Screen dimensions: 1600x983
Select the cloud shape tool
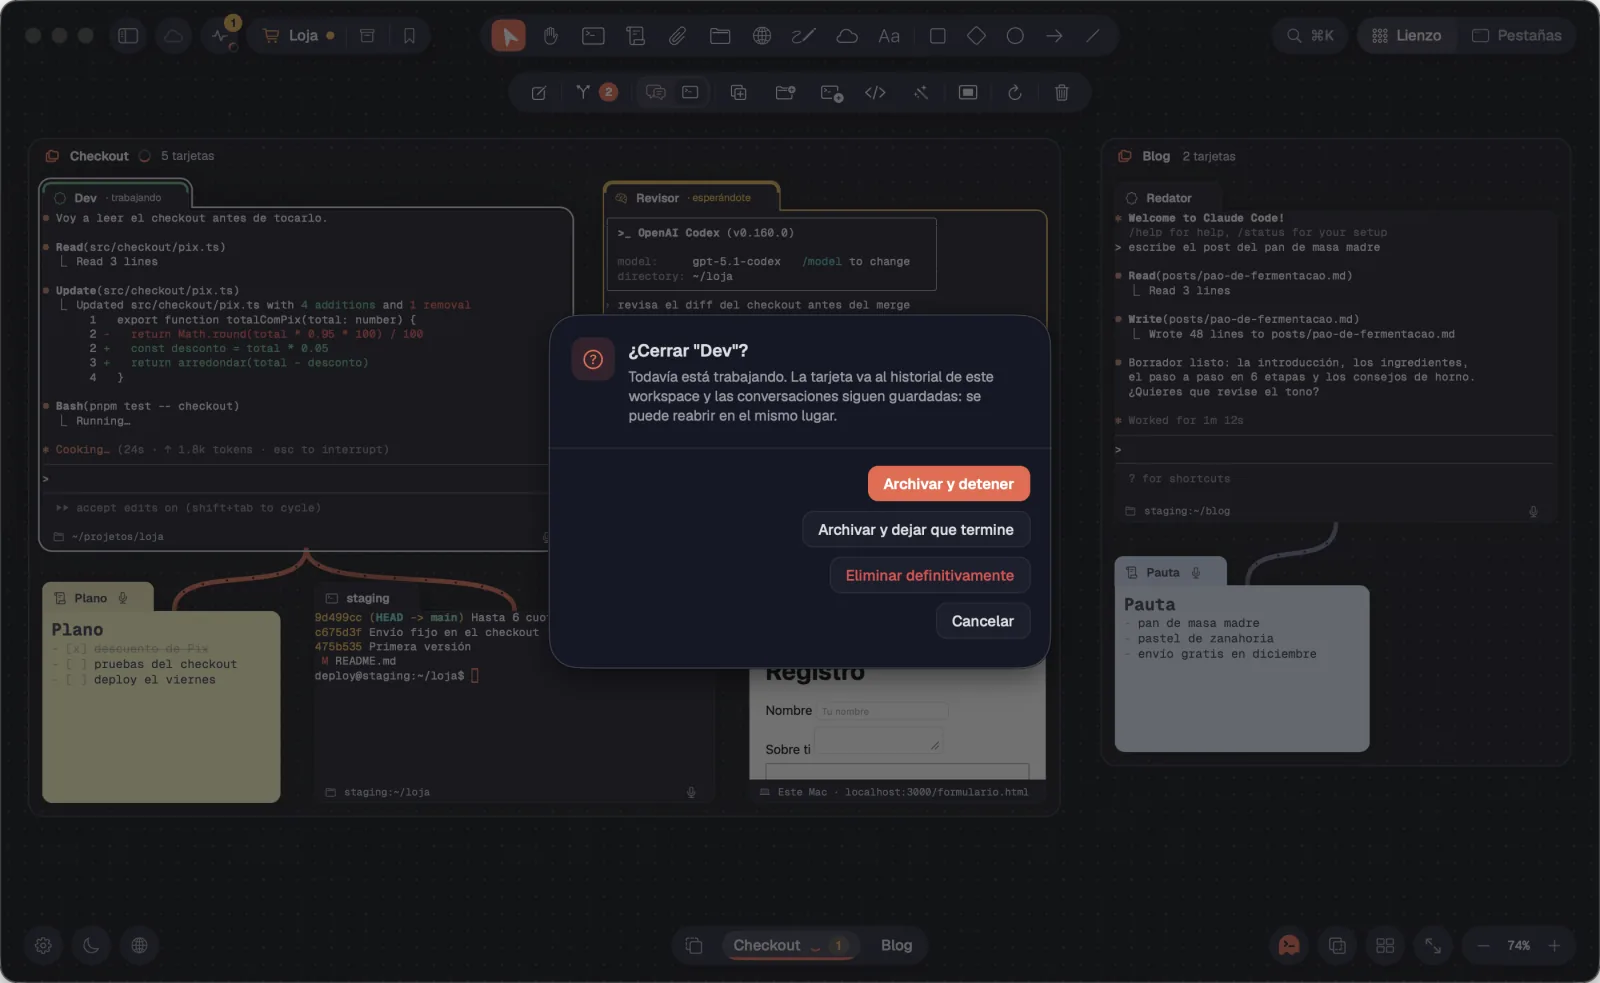coord(847,36)
